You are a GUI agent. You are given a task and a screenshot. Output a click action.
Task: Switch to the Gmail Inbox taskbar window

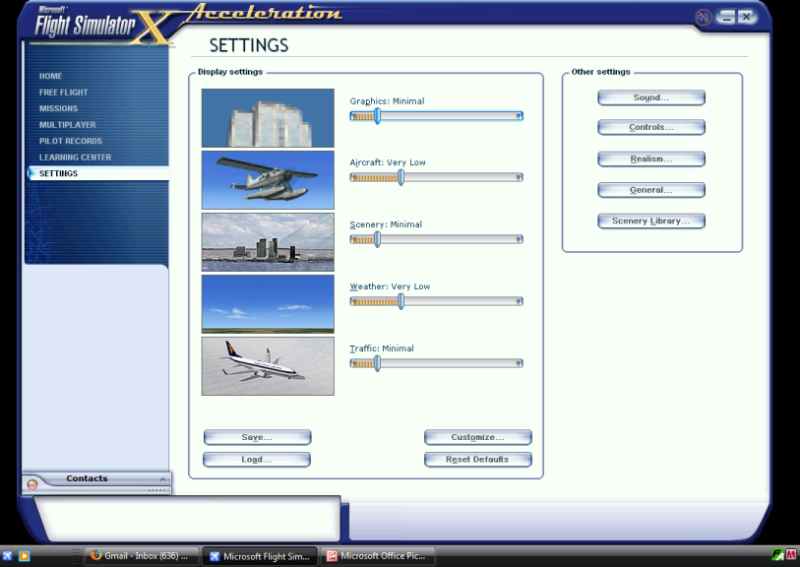[x=139, y=555]
